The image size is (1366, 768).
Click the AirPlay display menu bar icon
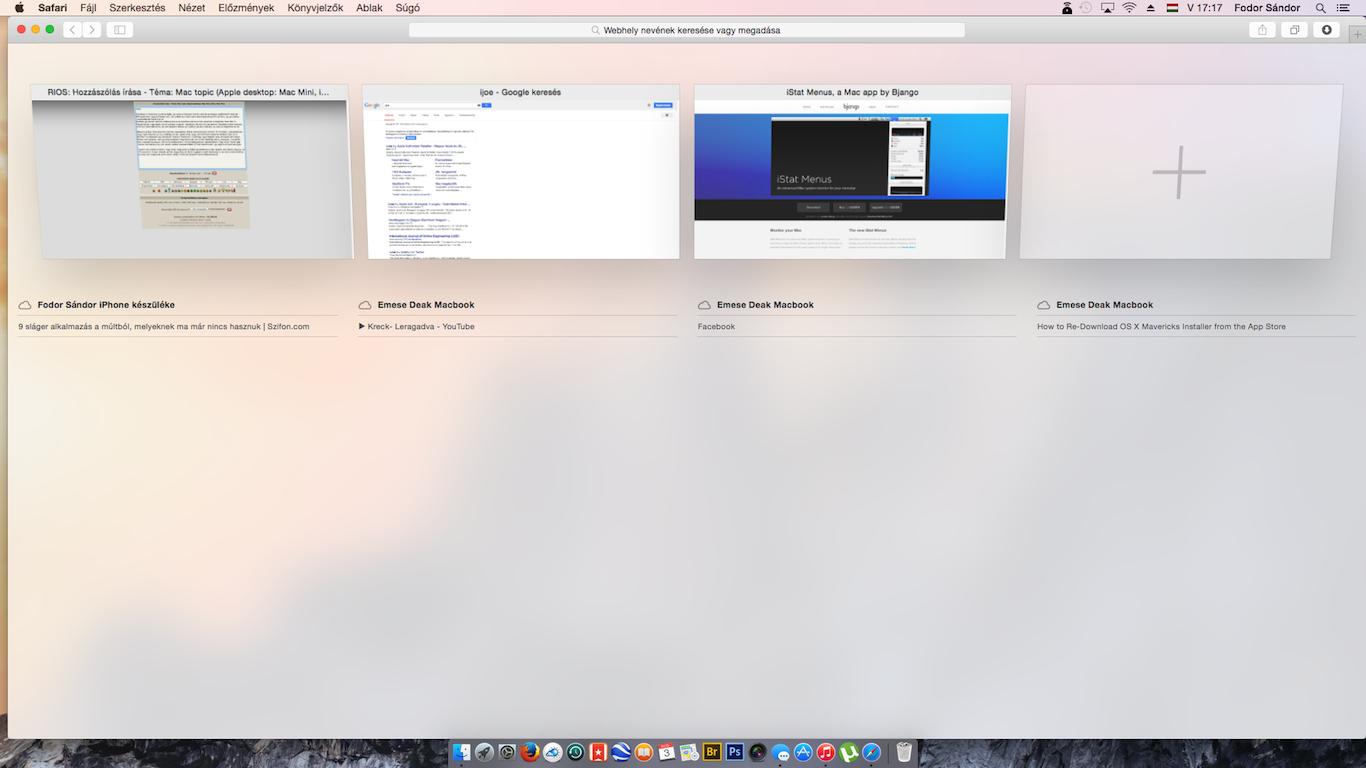(1107, 8)
